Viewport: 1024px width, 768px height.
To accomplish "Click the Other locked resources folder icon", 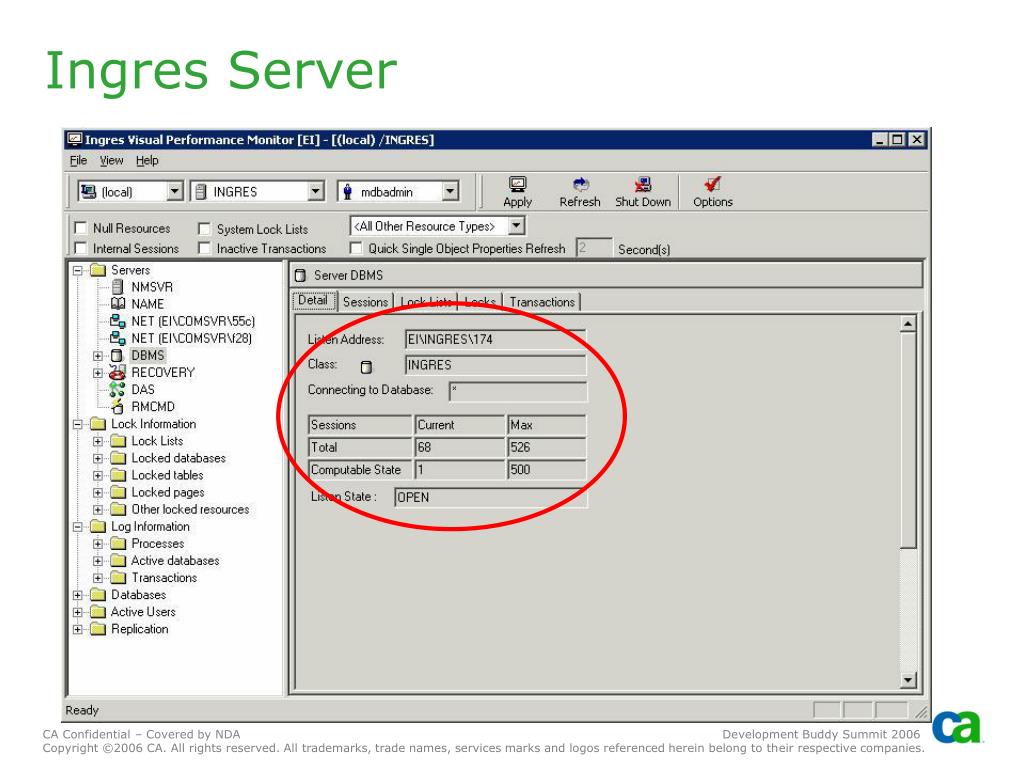I will (x=118, y=509).
